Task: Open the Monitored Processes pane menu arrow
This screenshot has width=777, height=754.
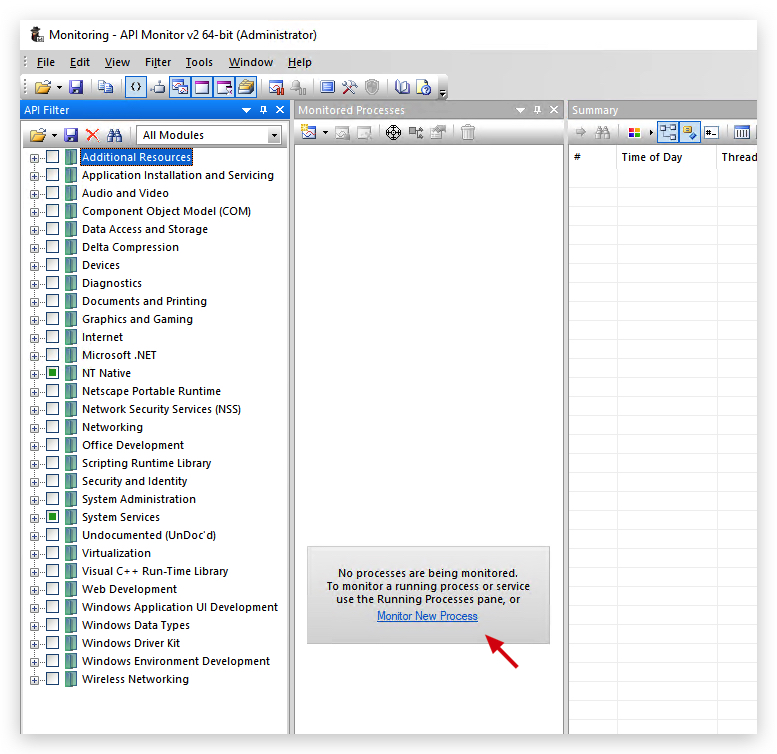Action: click(520, 110)
